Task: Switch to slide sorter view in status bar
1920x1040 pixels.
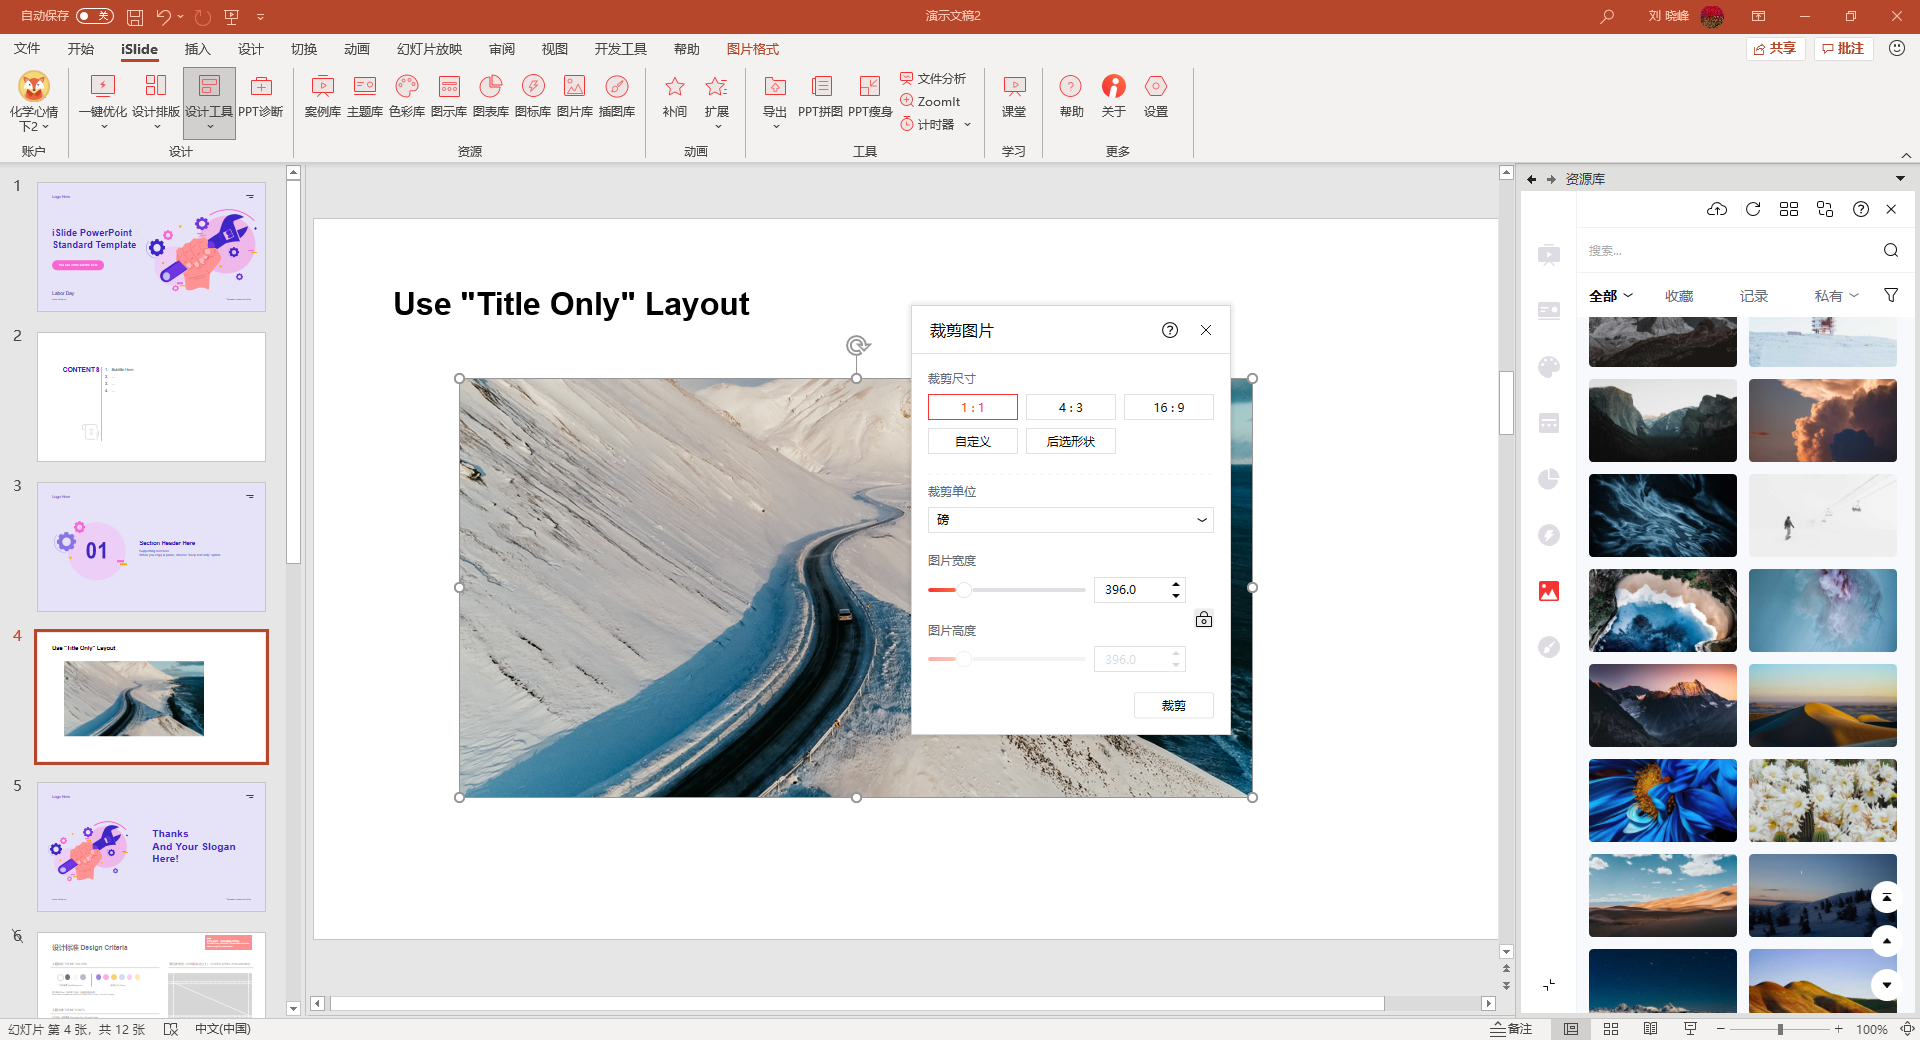Action: pos(1611,1029)
